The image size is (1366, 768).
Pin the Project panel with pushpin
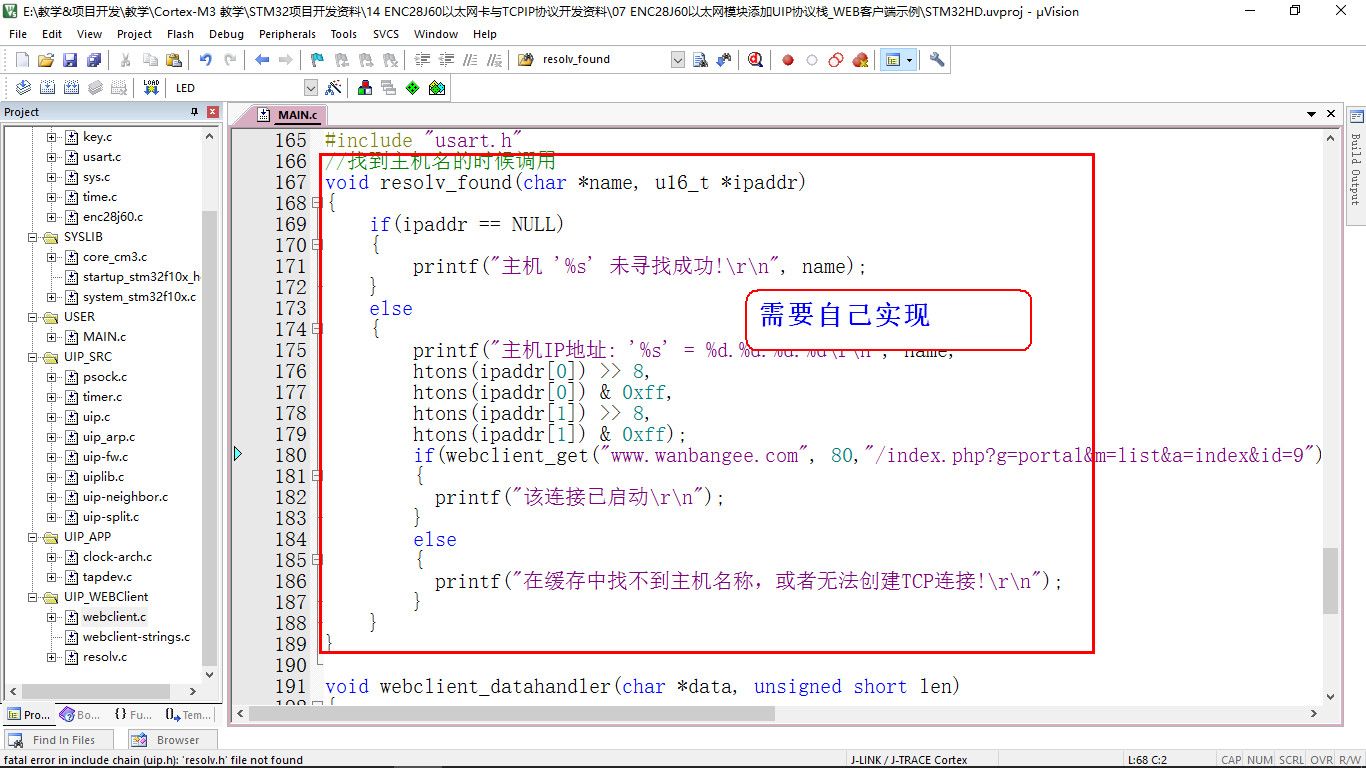point(195,112)
